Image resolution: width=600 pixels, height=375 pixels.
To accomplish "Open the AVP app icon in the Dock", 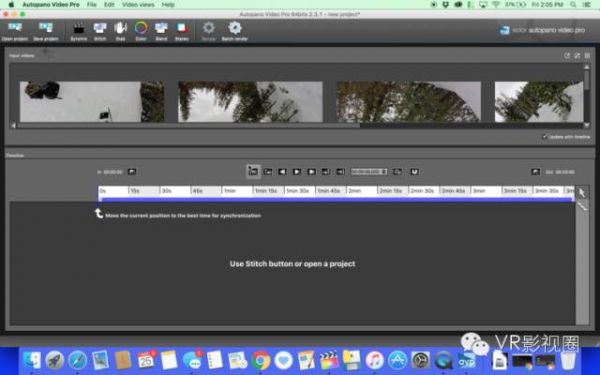I will point(466,360).
